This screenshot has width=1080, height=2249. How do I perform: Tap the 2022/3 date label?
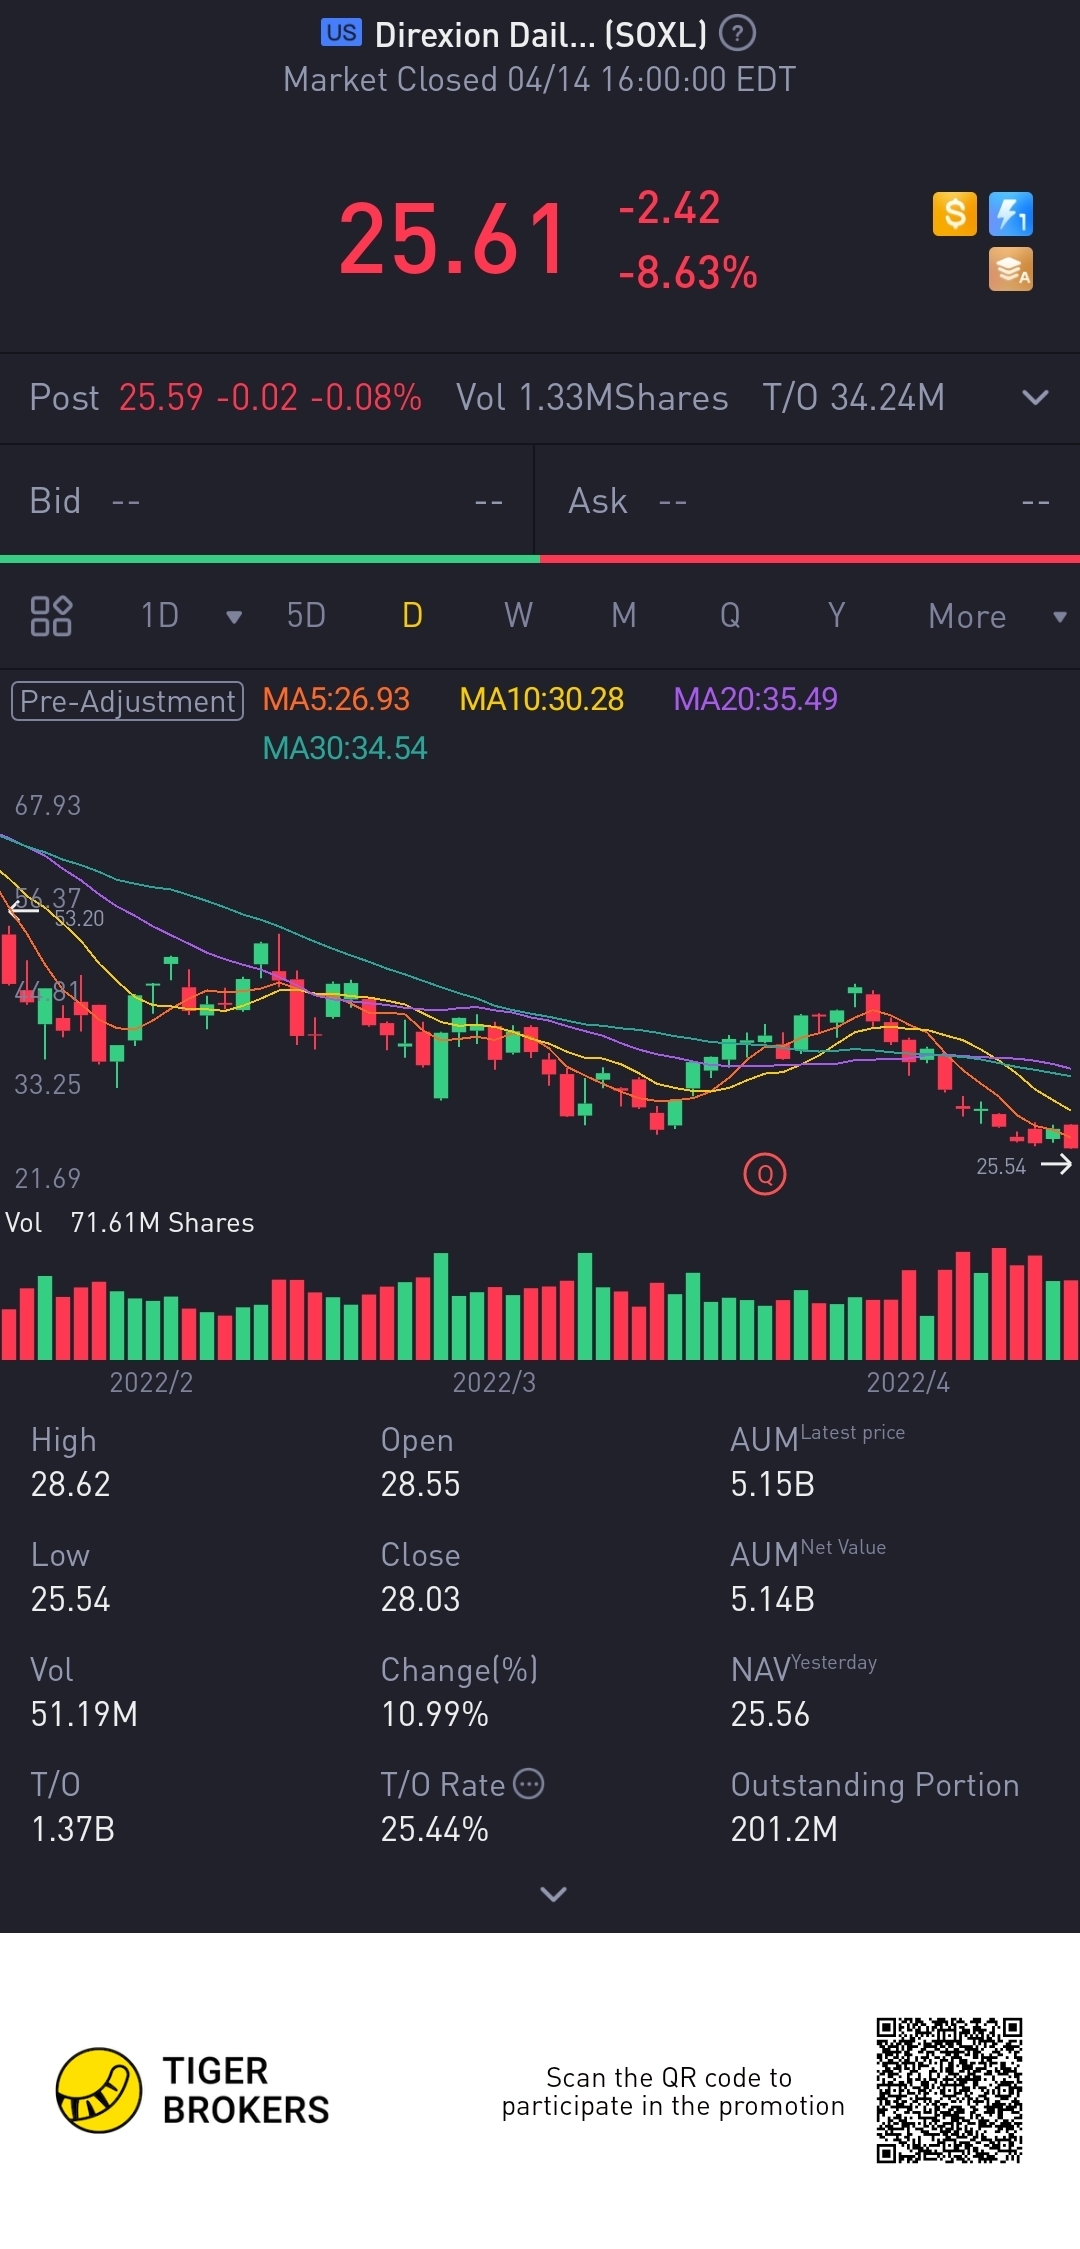(494, 1382)
